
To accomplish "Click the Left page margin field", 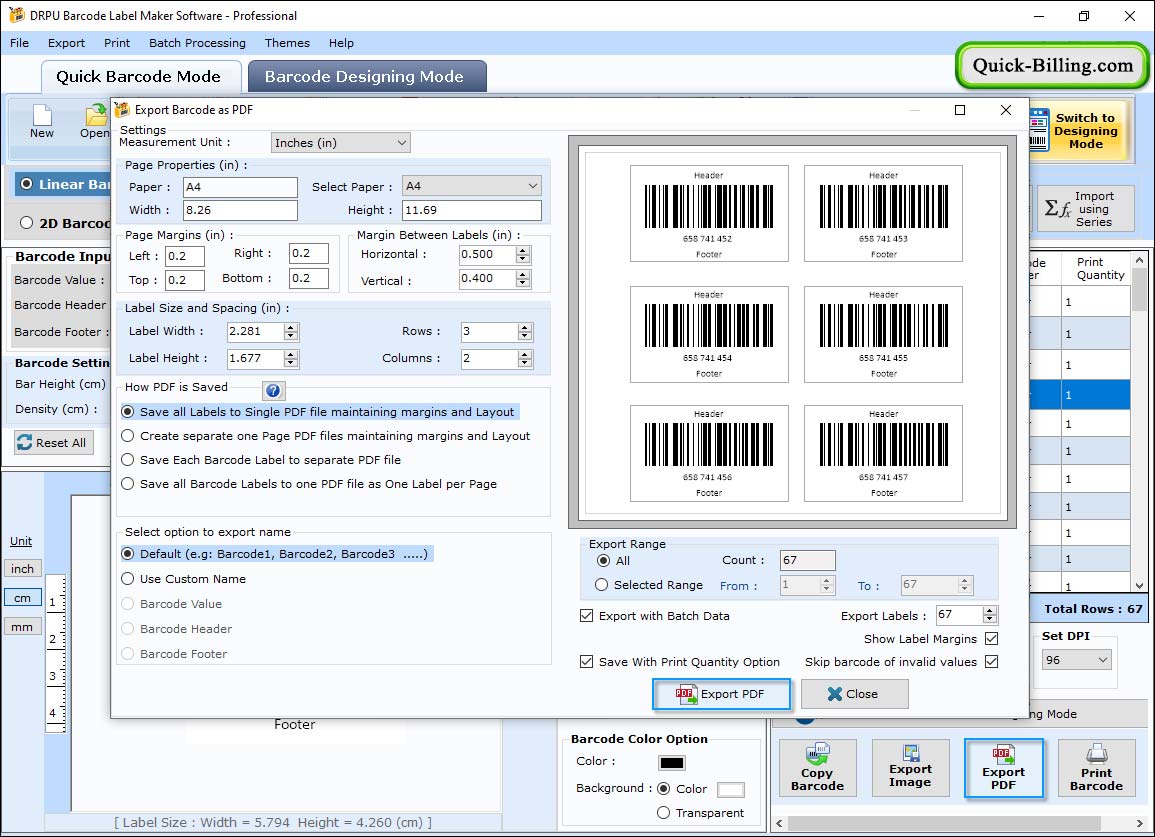I will point(184,256).
